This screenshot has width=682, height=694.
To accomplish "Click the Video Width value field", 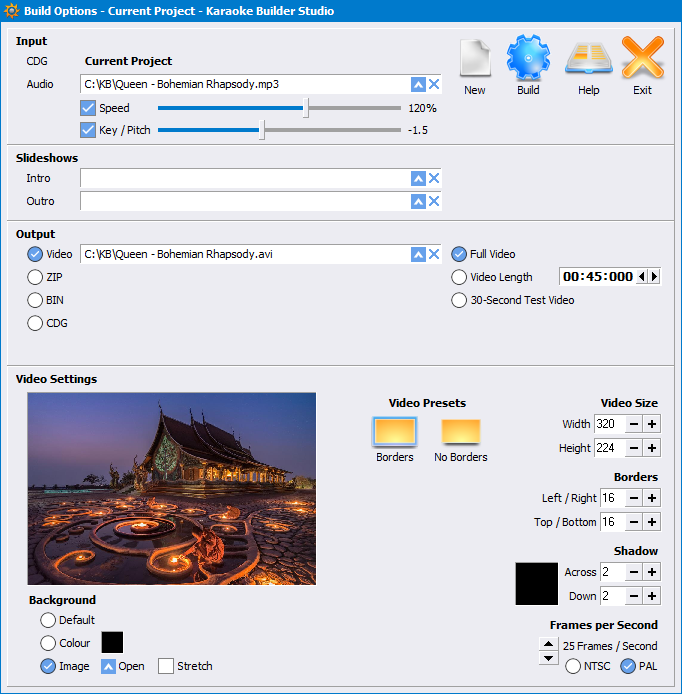I will (609, 424).
